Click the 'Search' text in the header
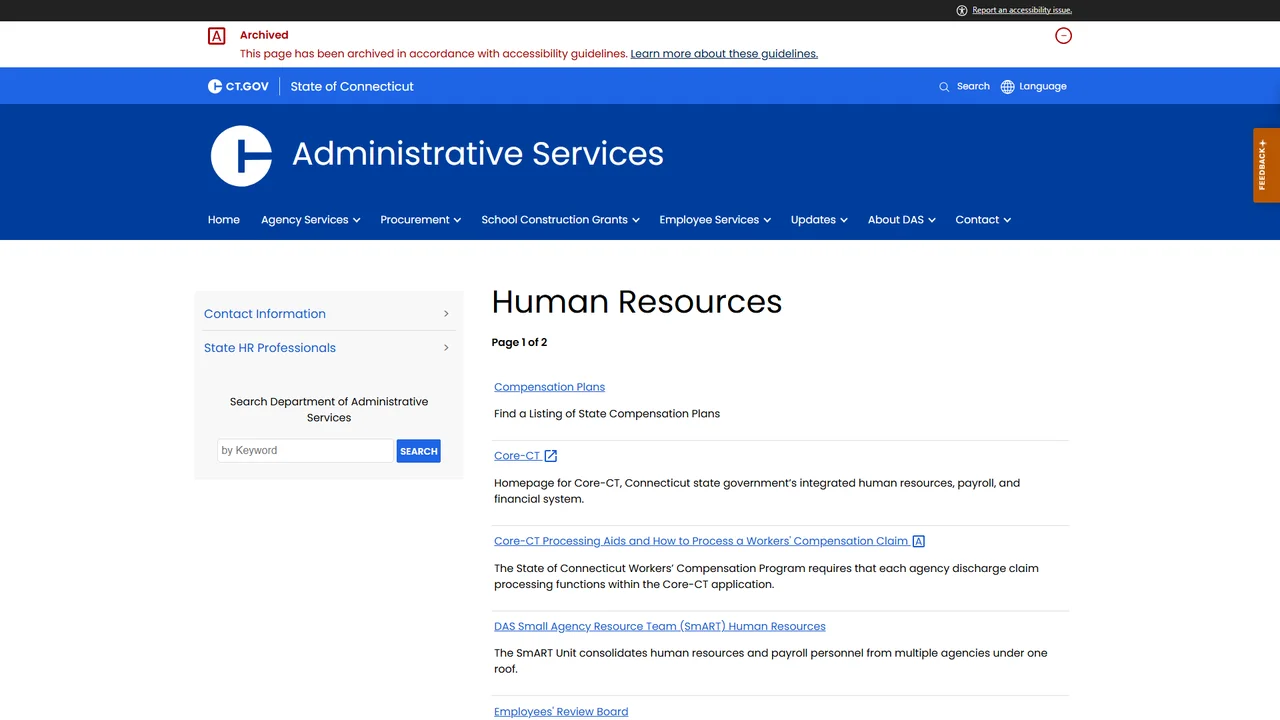The height and width of the screenshot is (720, 1280). 973,87
